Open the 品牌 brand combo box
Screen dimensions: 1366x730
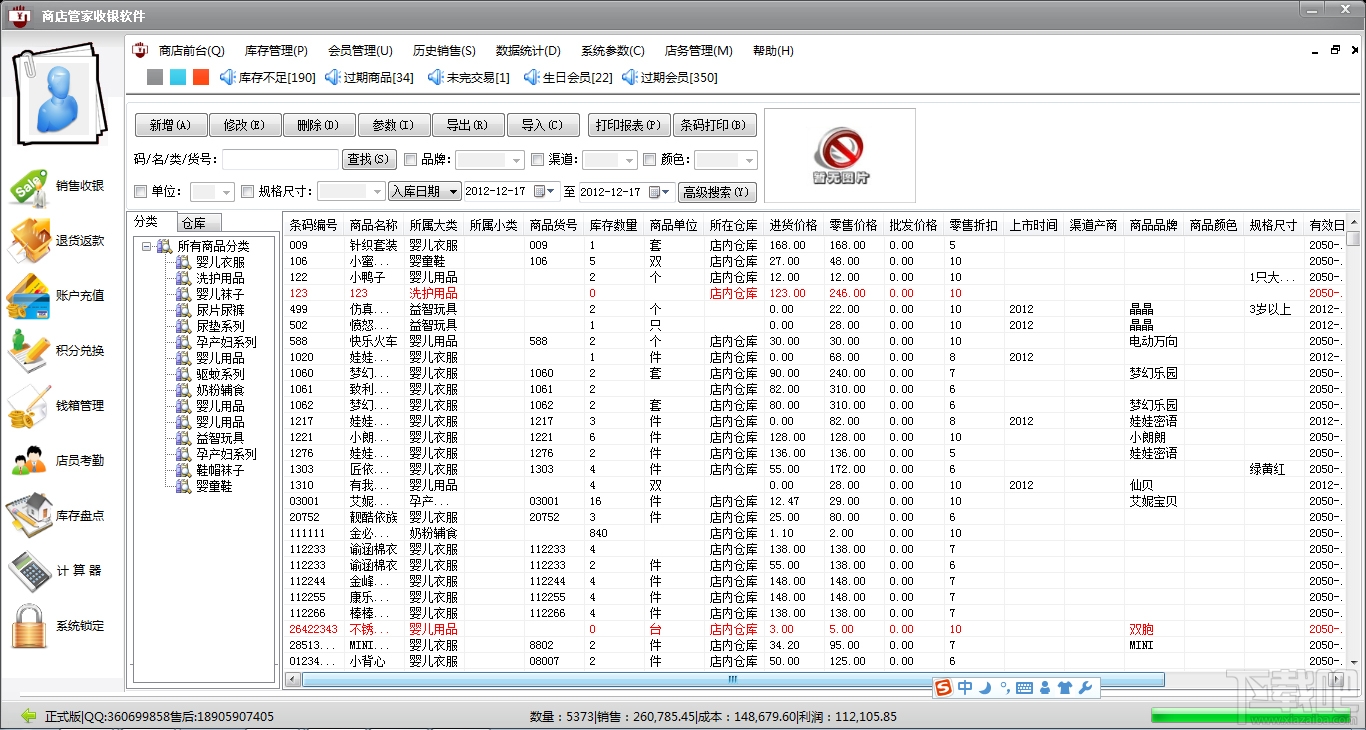(490, 160)
